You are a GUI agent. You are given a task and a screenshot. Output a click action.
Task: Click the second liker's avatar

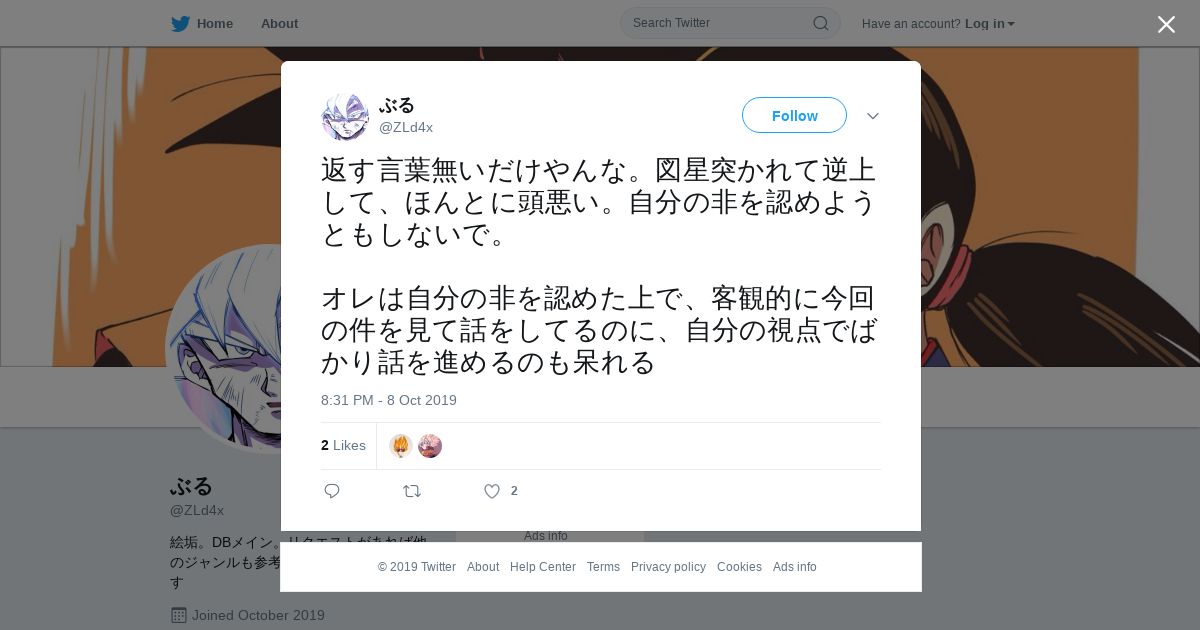[430, 446]
